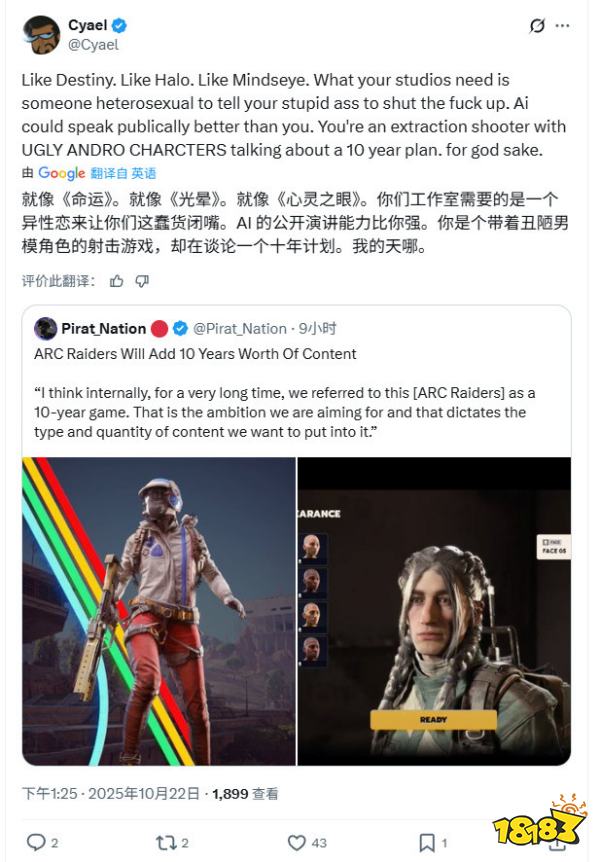
Task: Click the Google translation source logo
Action: tap(62, 173)
